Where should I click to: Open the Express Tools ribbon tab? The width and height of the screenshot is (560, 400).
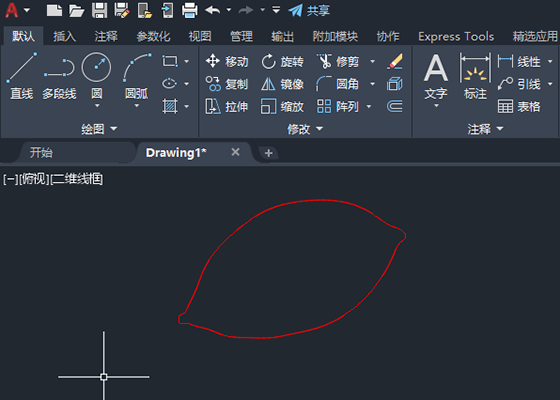[456, 36]
